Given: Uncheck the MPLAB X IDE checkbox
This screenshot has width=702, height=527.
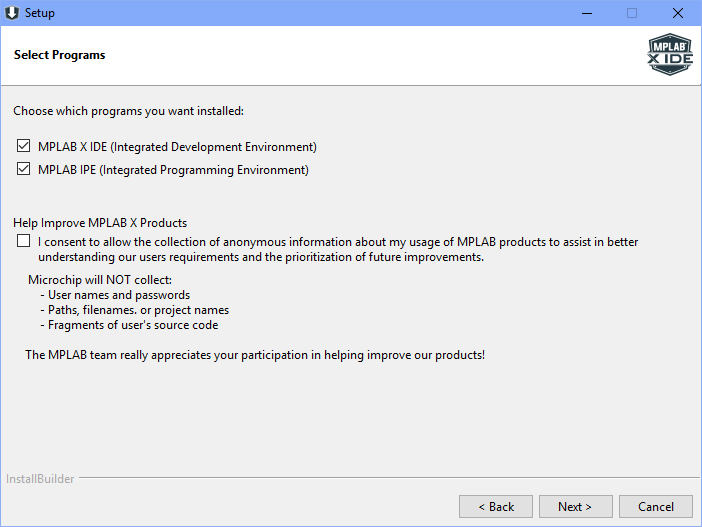Looking at the screenshot, I should point(23,146).
